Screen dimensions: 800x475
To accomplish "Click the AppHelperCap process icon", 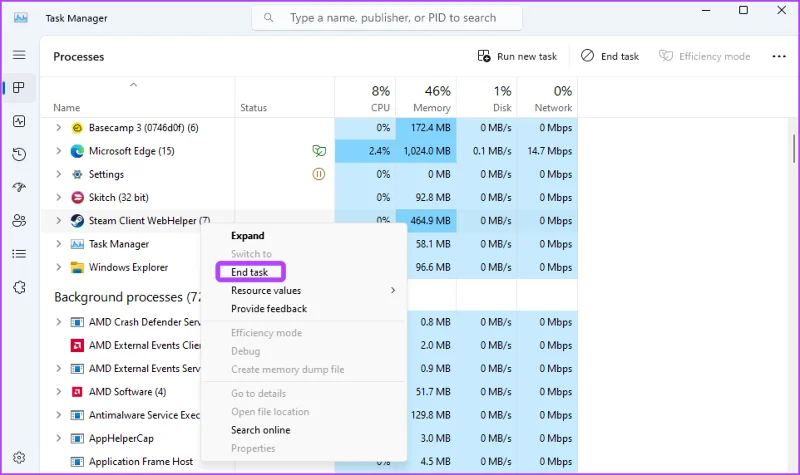I will point(77,438).
